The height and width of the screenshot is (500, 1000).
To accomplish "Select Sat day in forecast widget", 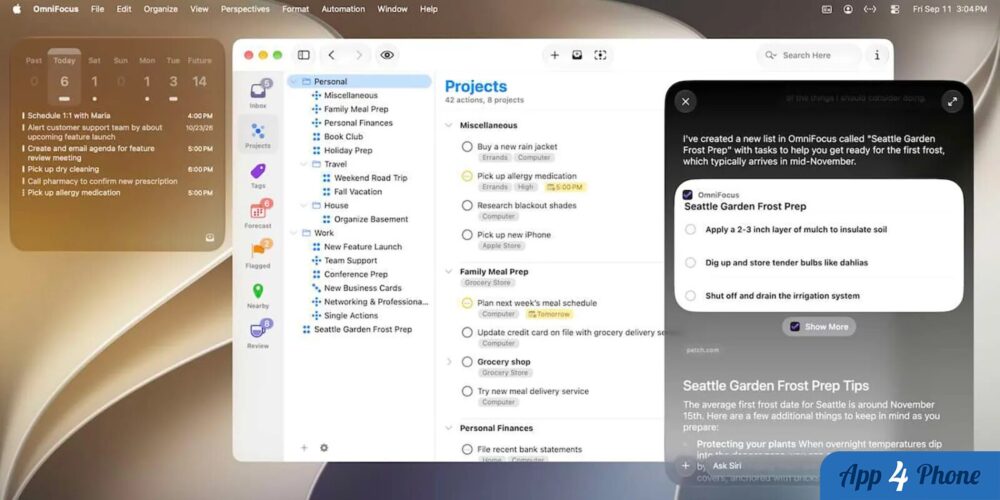I will [94, 77].
